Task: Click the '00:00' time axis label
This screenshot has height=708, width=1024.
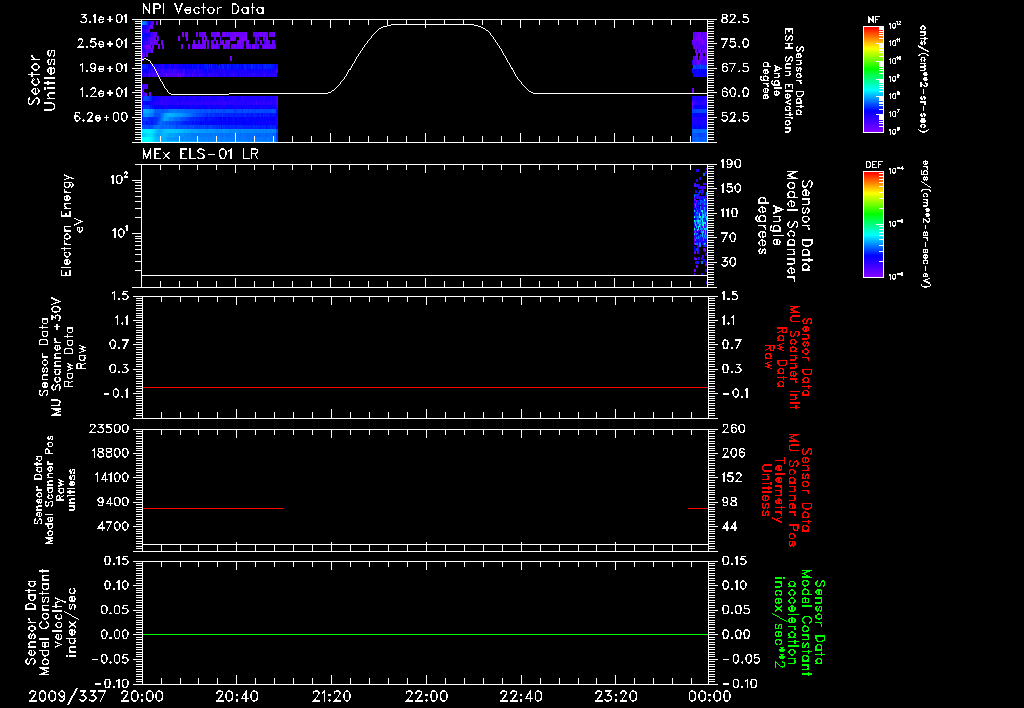Action: point(710,696)
